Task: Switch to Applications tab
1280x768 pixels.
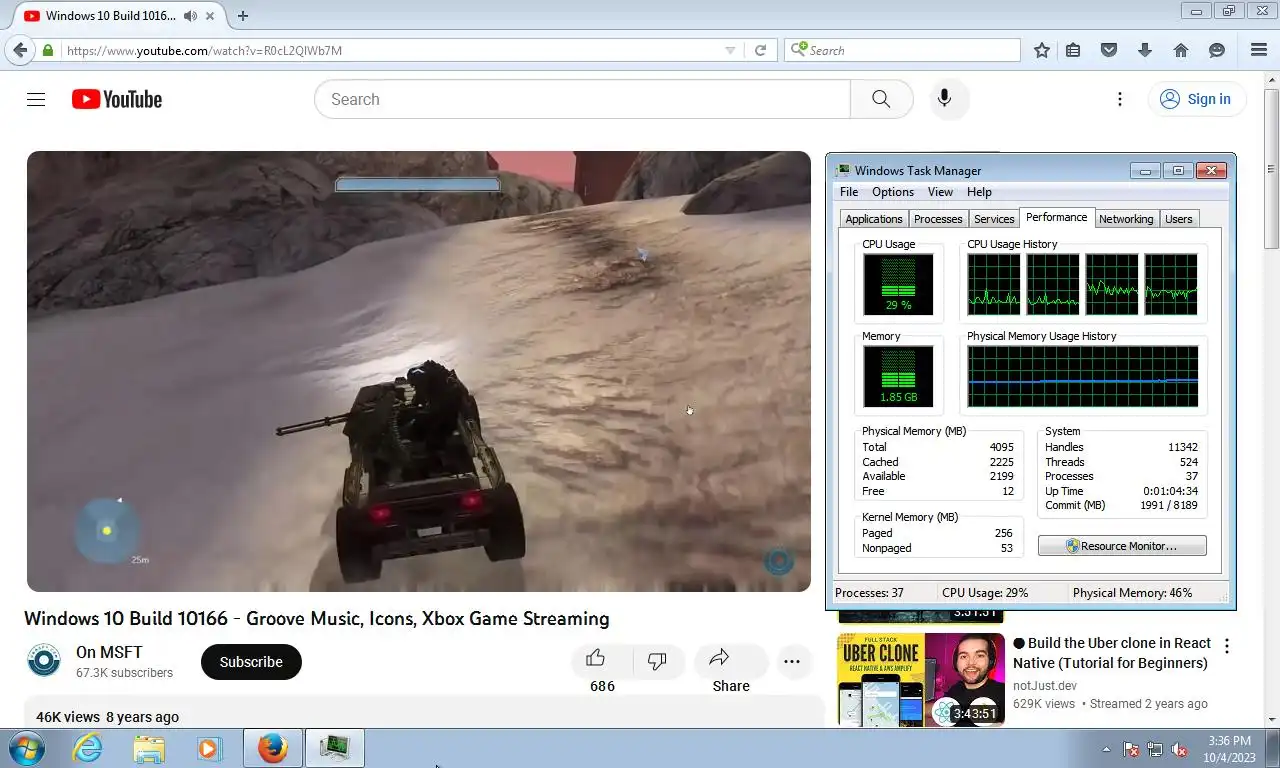Action: 873,219
